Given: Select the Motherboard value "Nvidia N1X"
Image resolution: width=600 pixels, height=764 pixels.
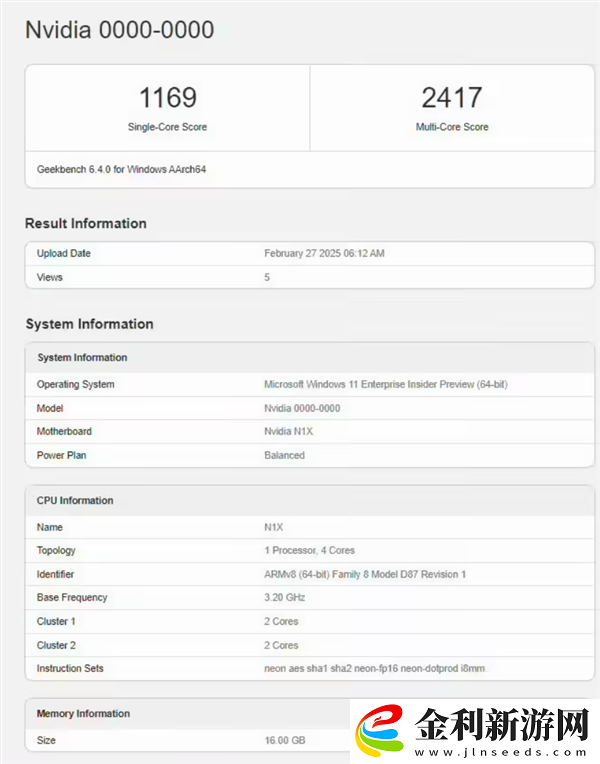Looking at the screenshot, I should point(289,431).
